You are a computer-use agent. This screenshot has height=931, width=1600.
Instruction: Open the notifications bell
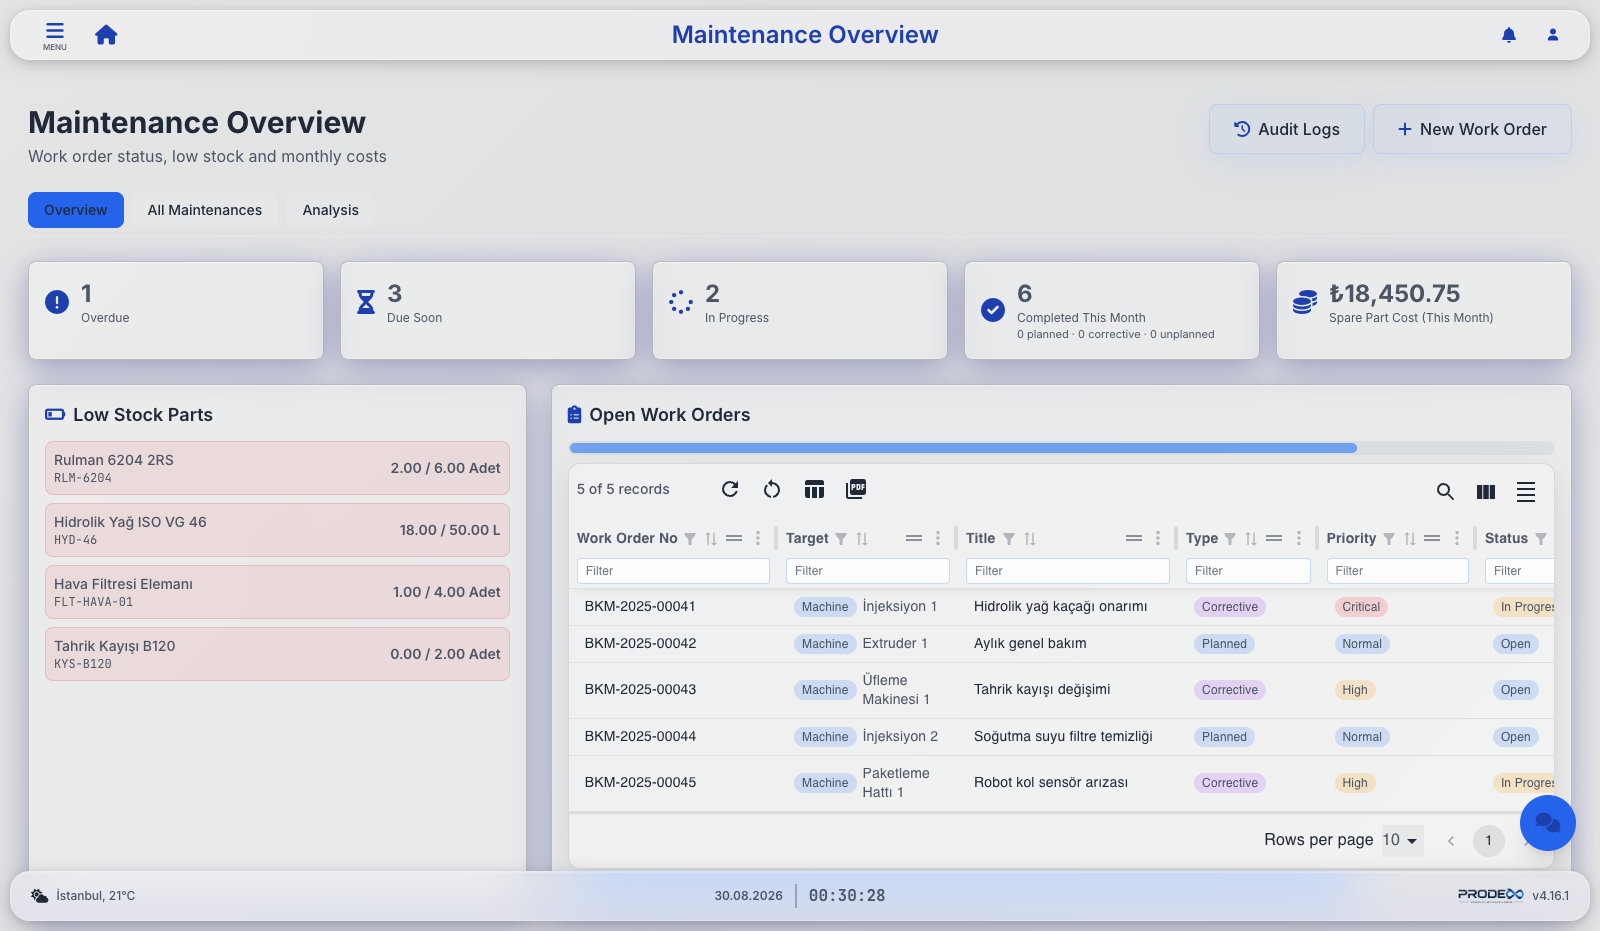[x=1509, y=35]
